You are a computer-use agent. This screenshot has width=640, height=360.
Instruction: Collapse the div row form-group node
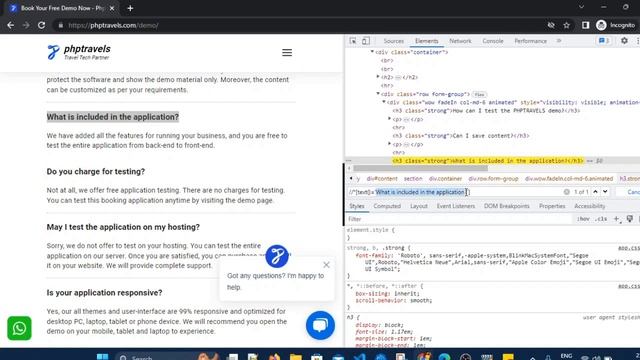[378, 93]
